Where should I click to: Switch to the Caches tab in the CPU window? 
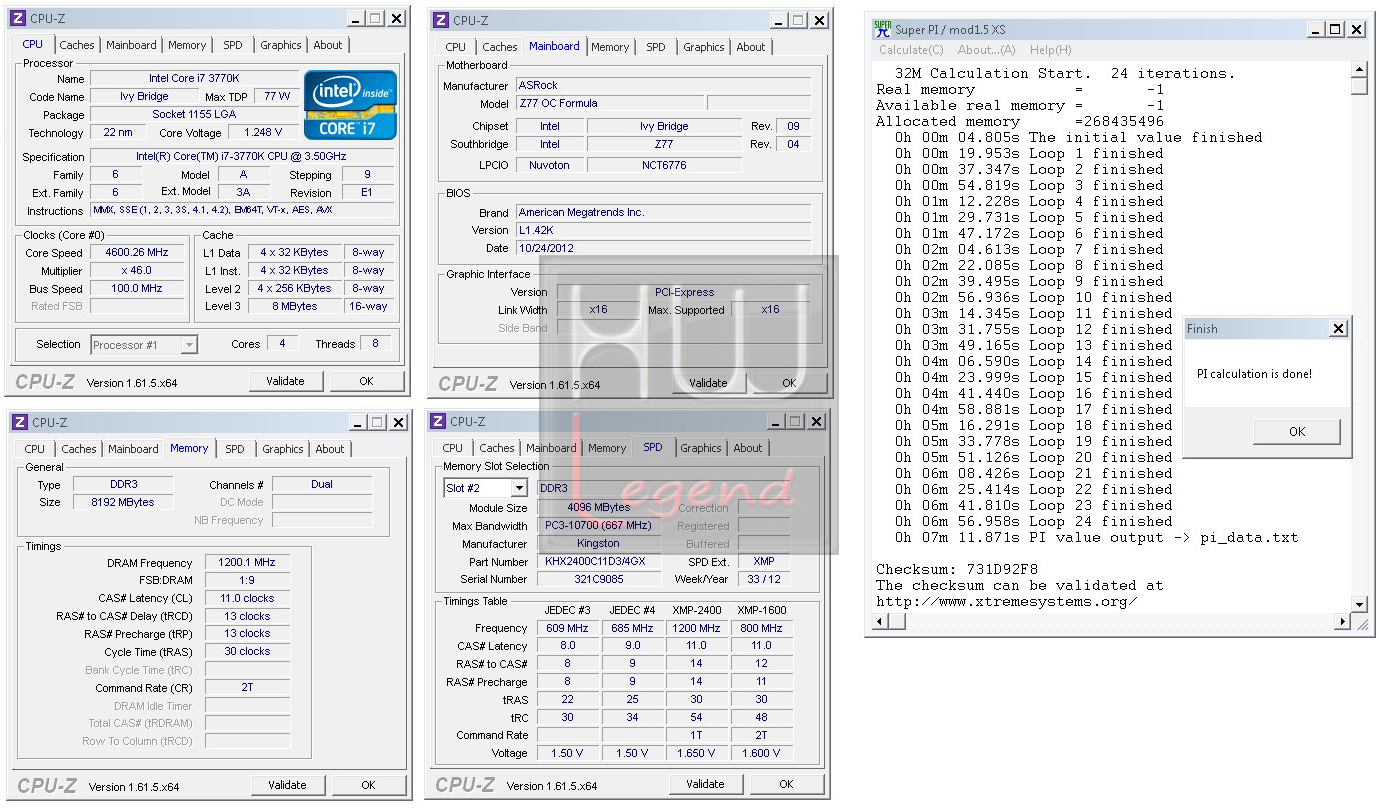click(x=77, y=45)
